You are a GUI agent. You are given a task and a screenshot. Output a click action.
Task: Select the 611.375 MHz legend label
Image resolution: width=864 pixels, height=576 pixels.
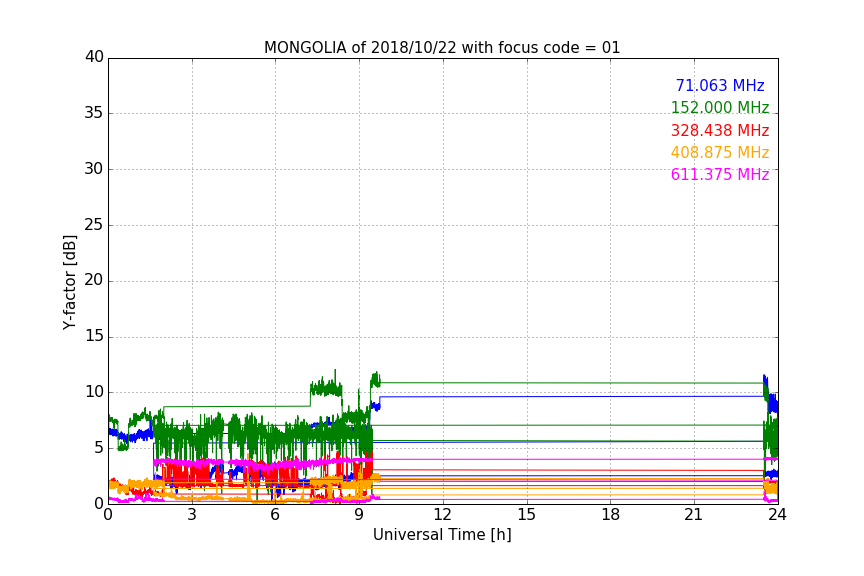(720, 175)
